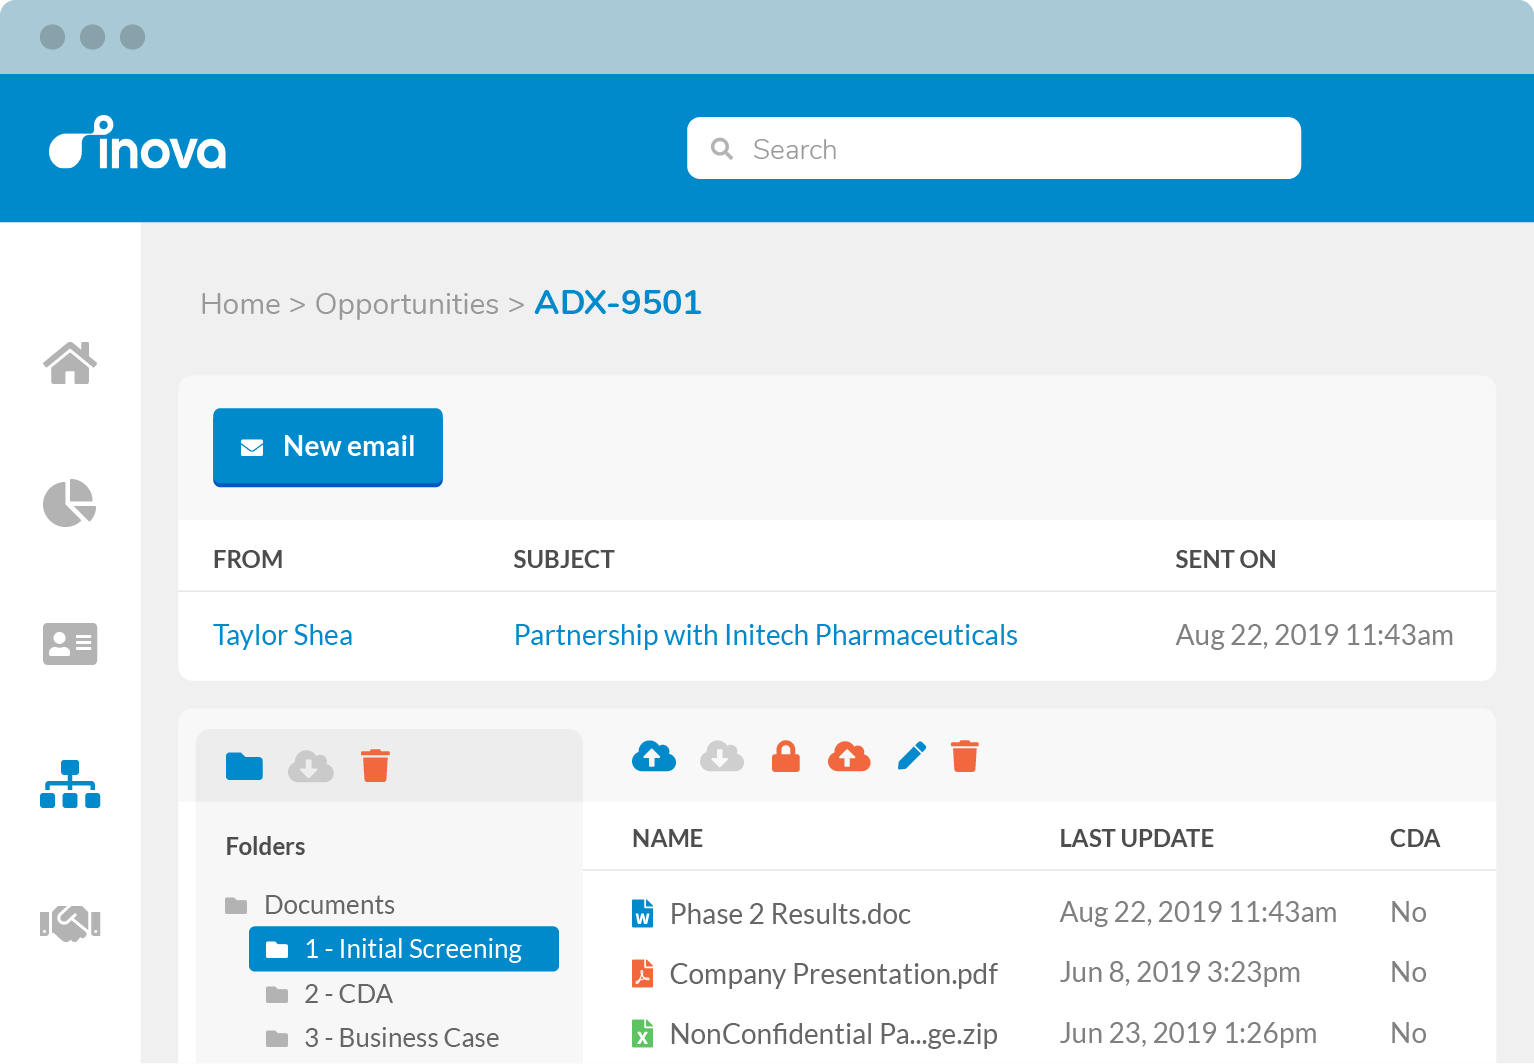Click the blue new folder icon
This screenshot has width=1534, height=1064.
pyautogui.click(x=244, y=766)
